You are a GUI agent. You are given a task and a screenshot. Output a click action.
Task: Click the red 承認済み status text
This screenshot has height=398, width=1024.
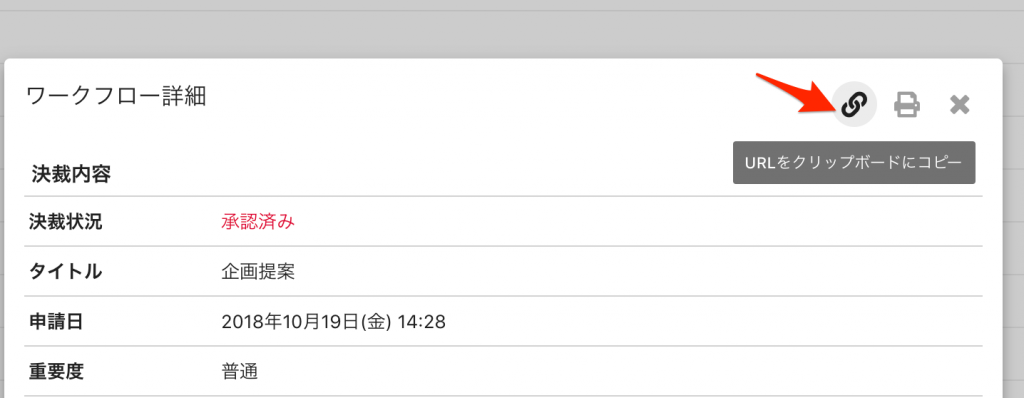[258, 222]
